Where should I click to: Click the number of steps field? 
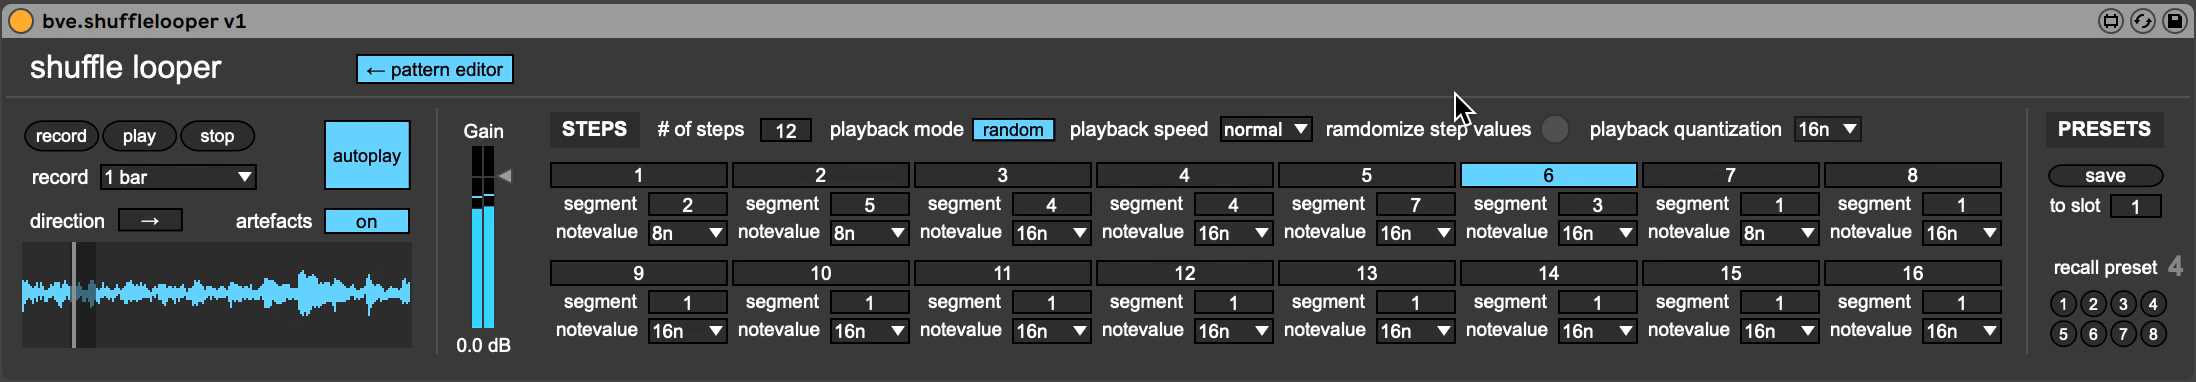click(x=786, y=130)
